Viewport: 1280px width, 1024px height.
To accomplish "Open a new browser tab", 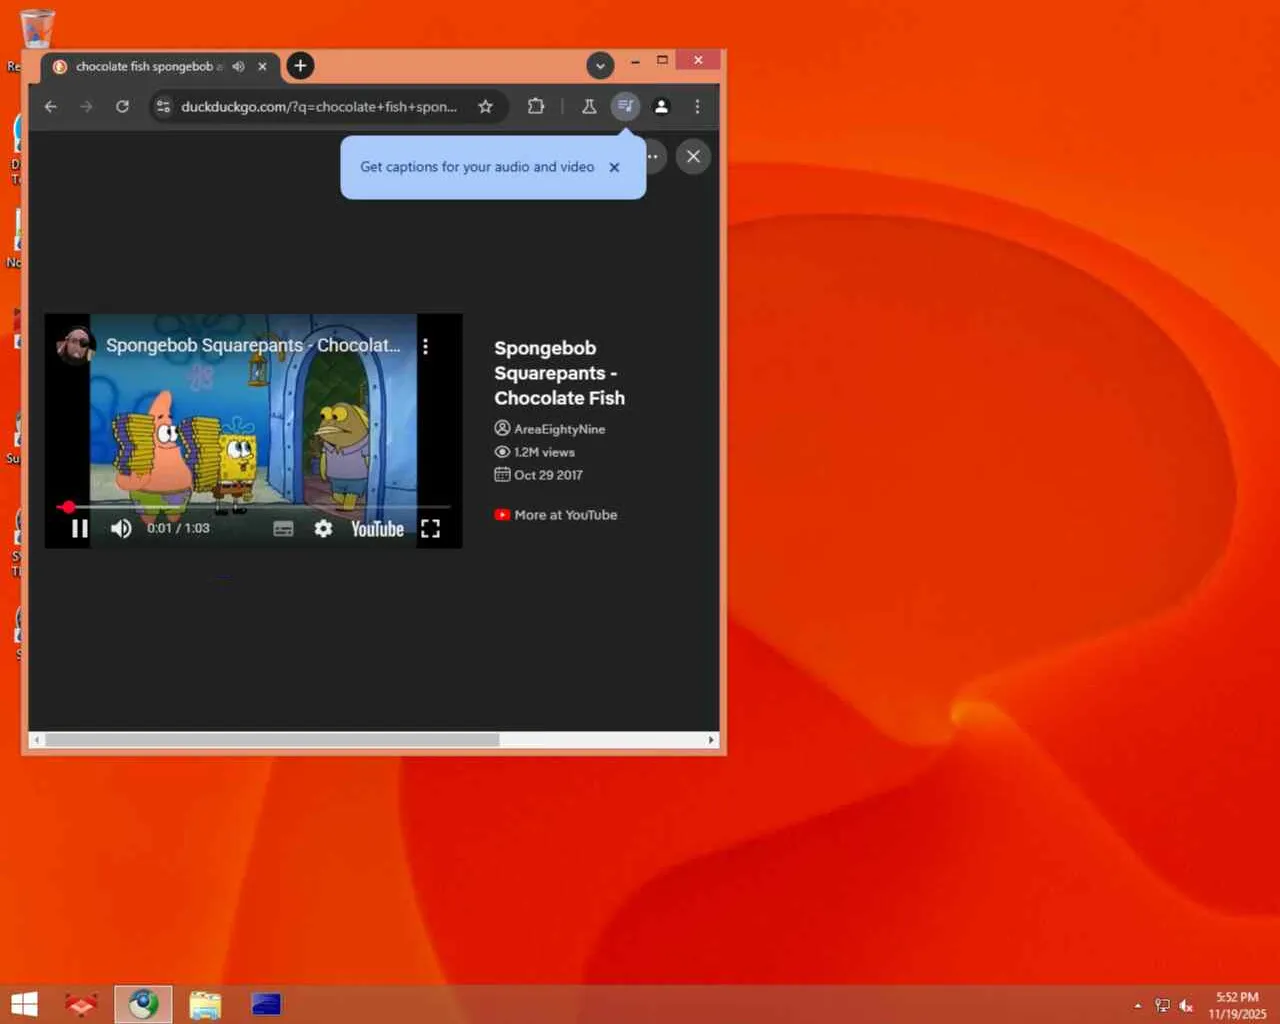I will [300, 66].
